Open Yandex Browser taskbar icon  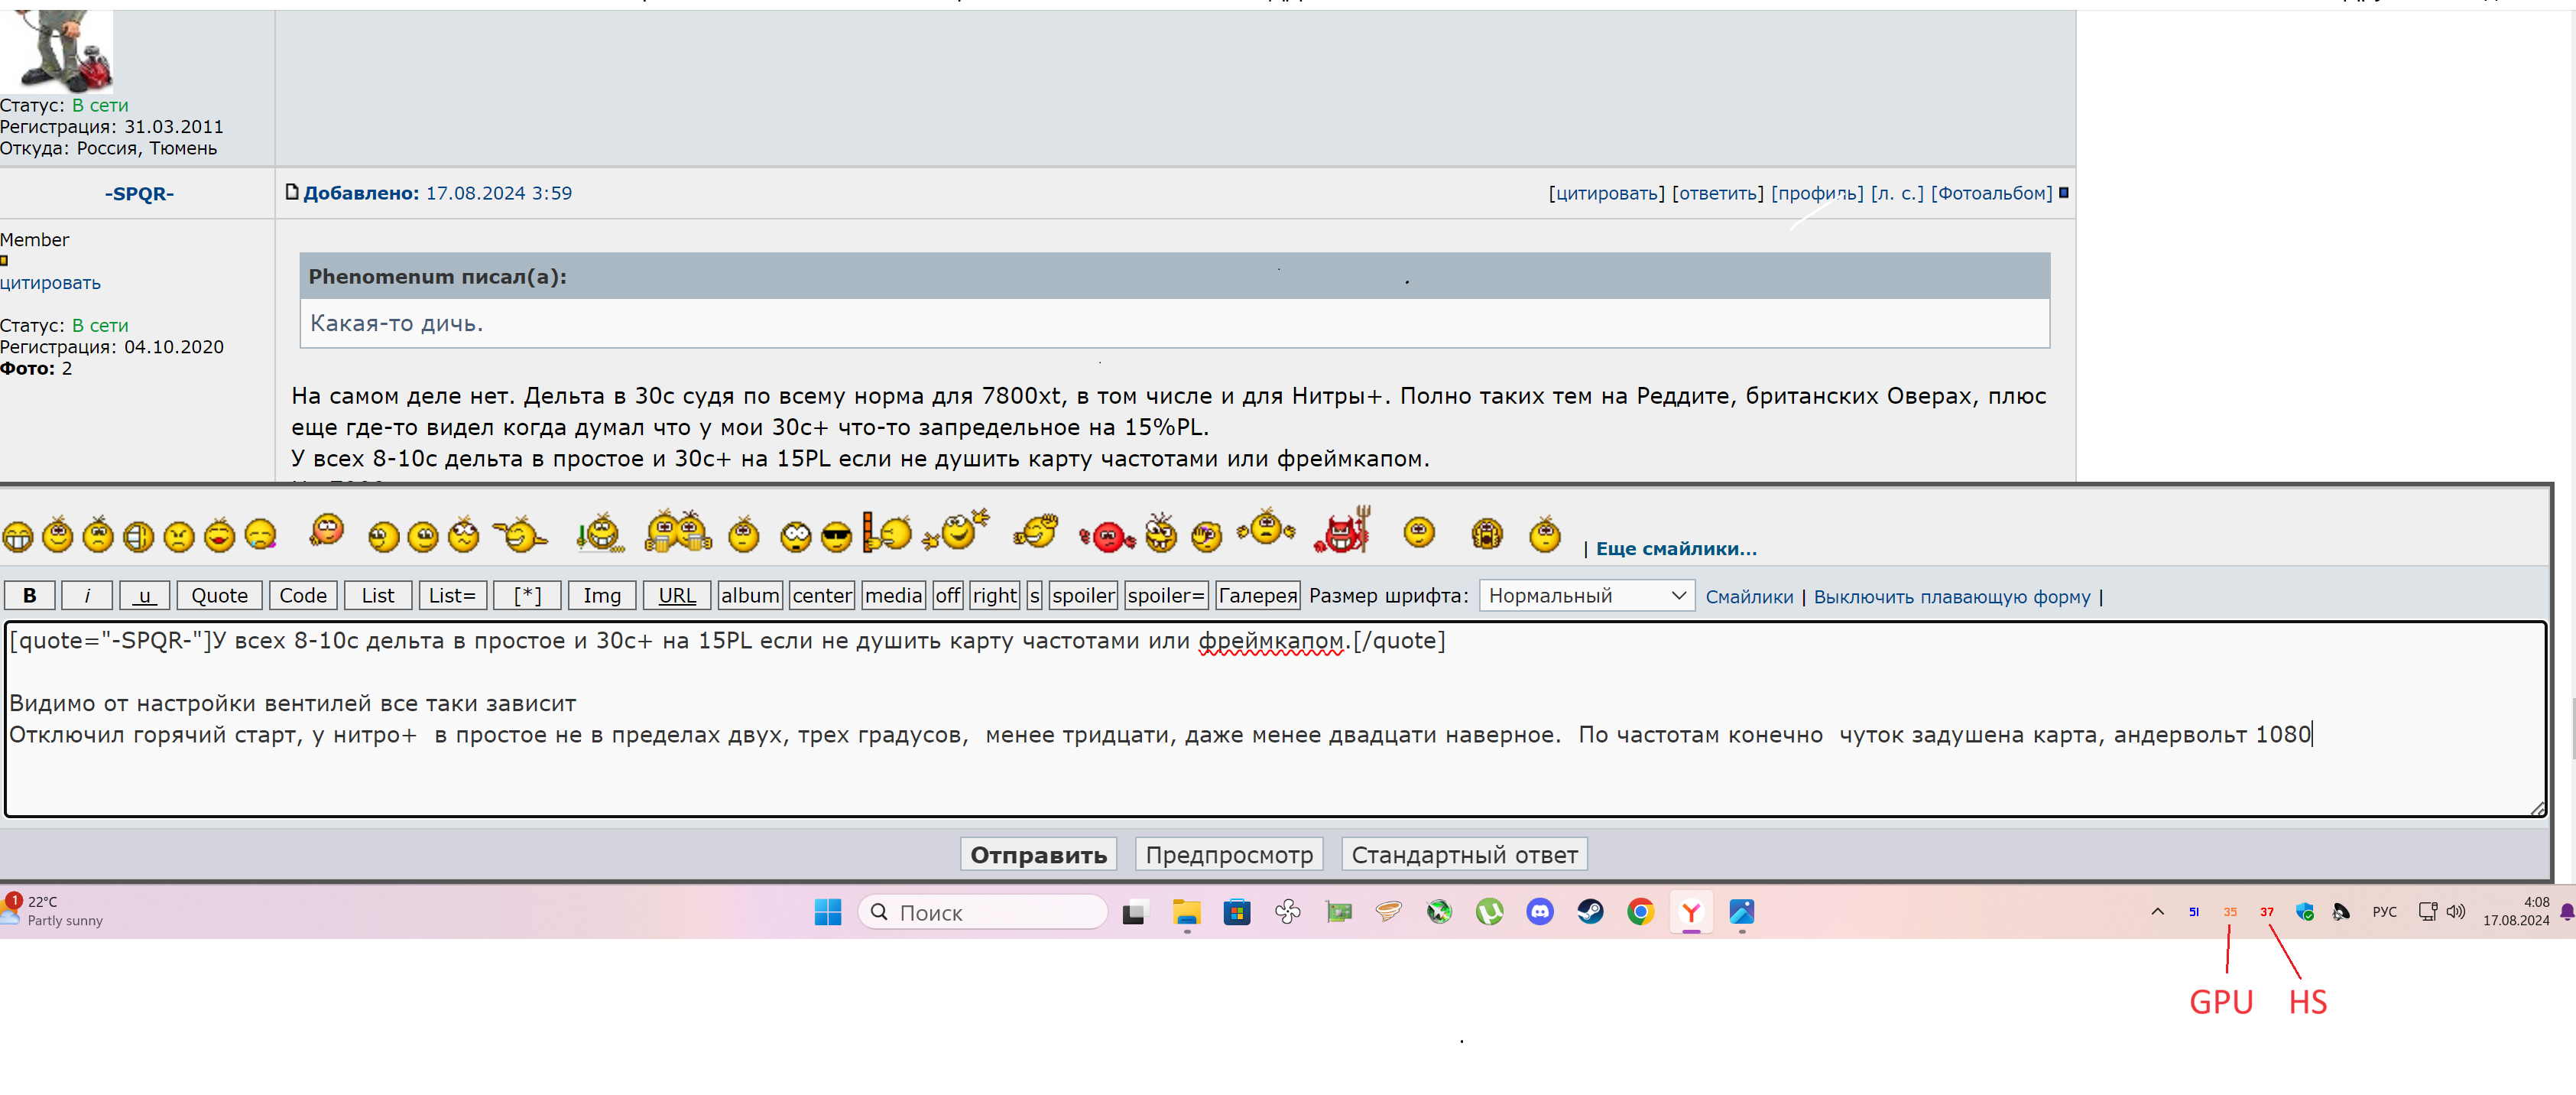click(1691, 911)
